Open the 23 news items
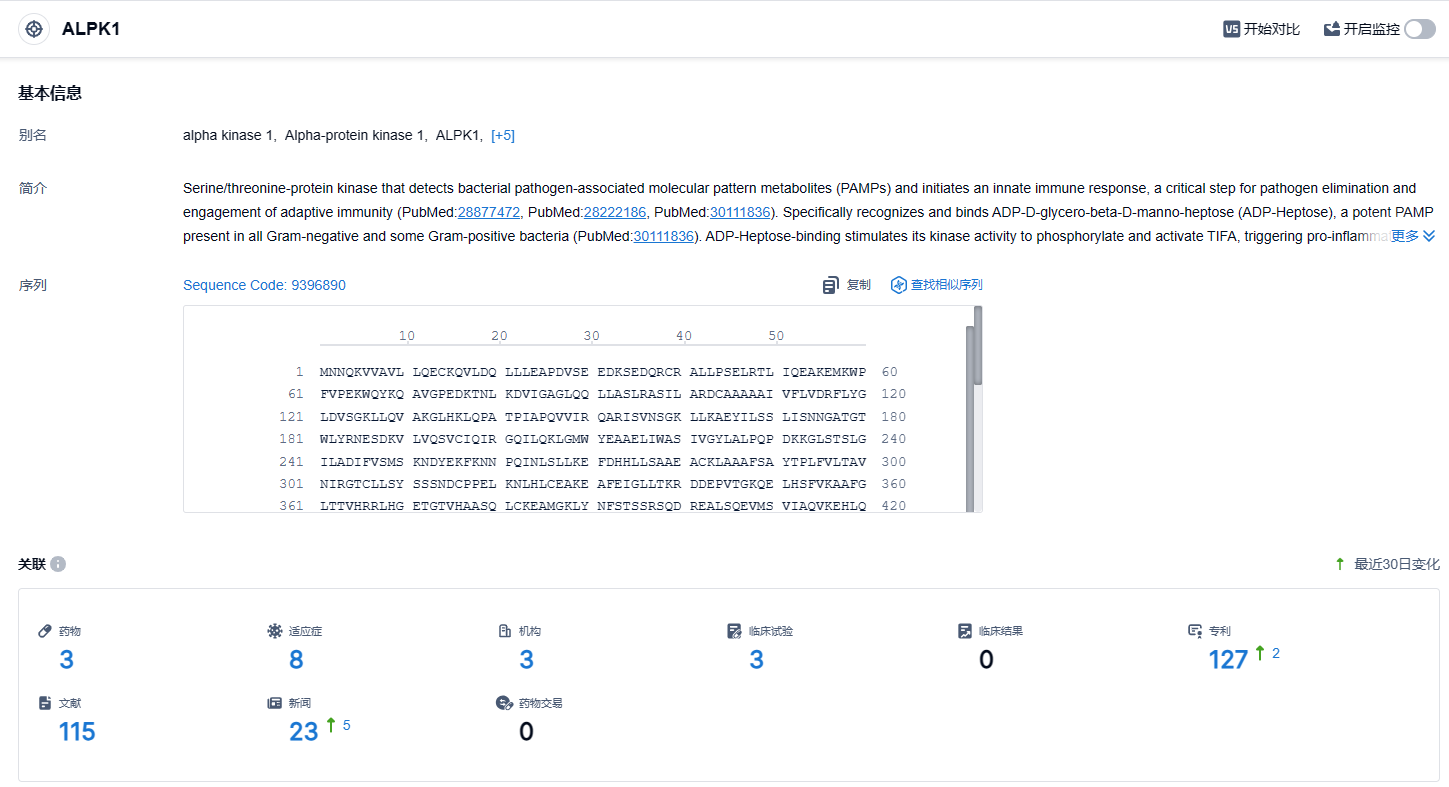1449x787 pixels. 303,732
